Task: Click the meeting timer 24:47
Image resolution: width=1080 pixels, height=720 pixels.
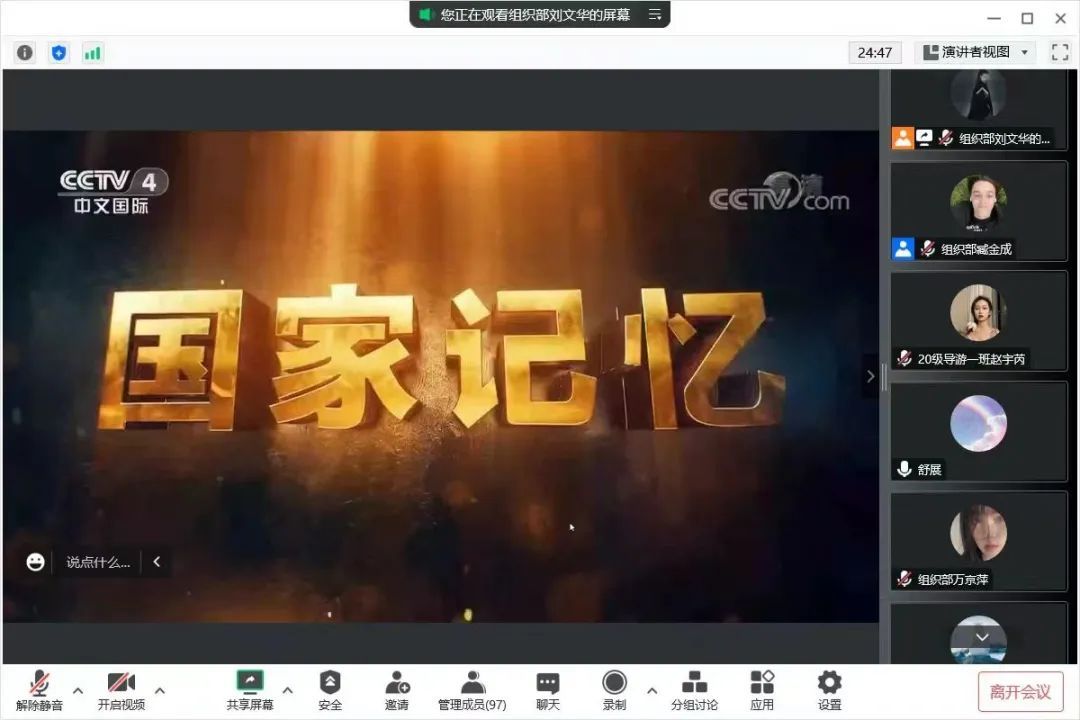Action: click(875, 52)
